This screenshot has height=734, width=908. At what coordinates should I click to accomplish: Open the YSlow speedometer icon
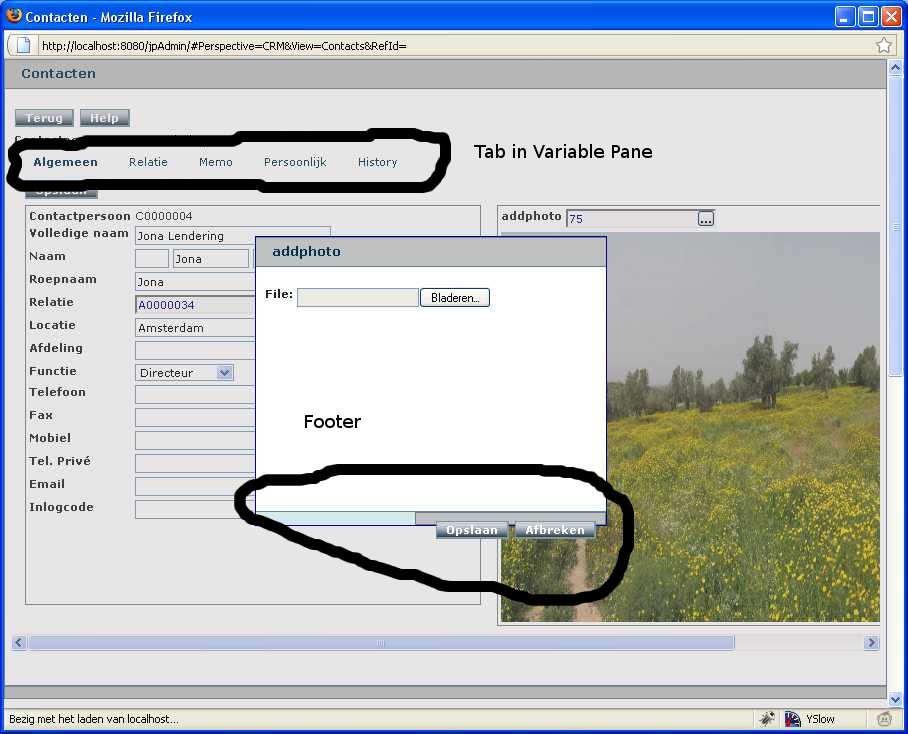point(793,718)
